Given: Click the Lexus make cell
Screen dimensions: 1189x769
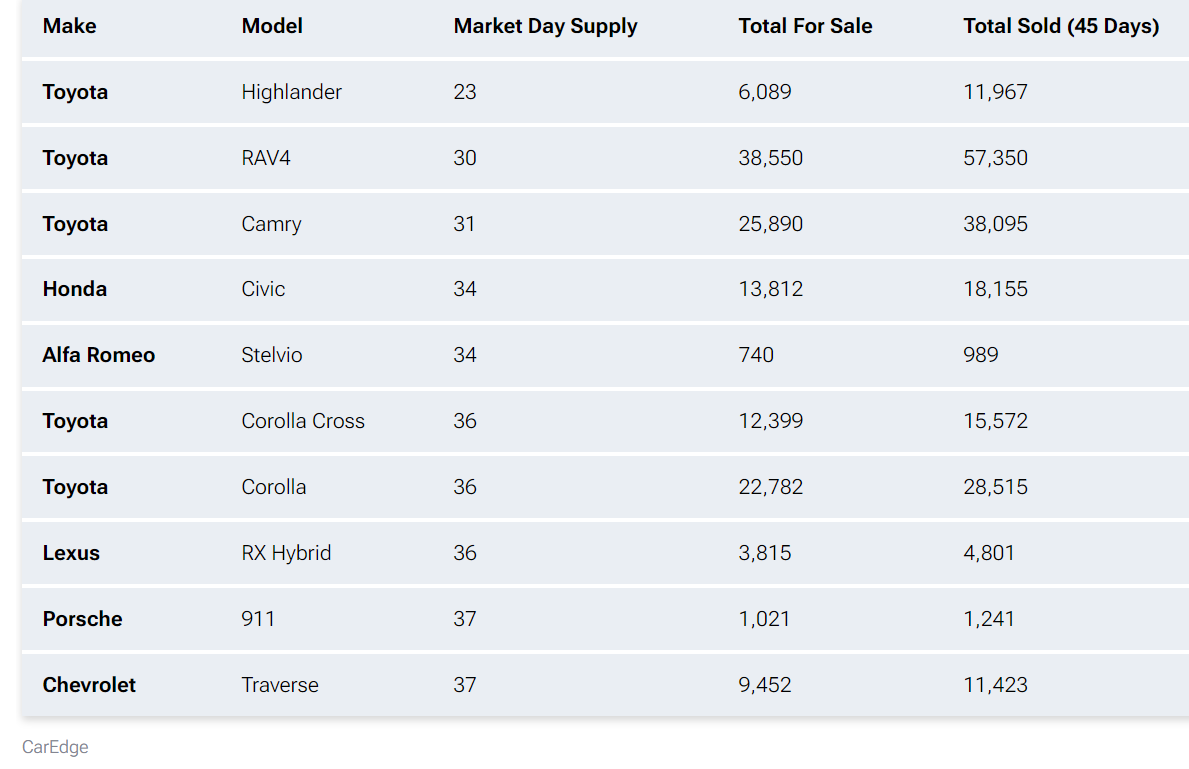Looking at the screenshot, I should 71,553.
